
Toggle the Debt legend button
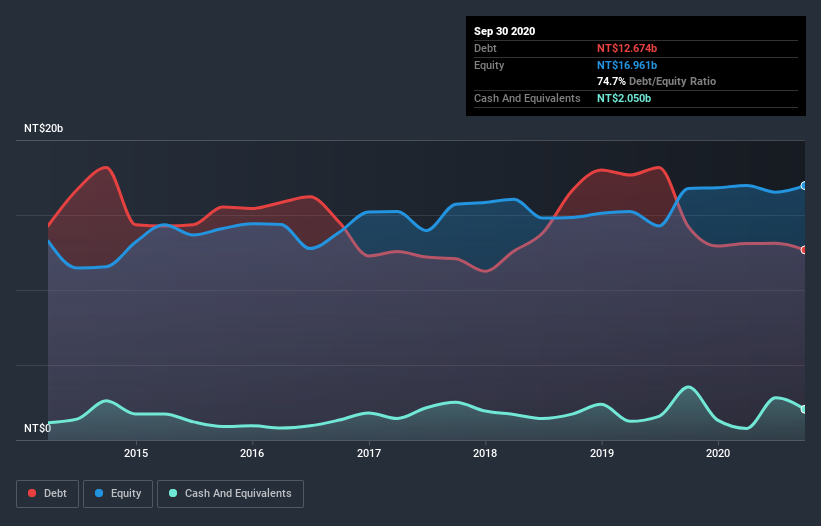pyautogui.click(x=47, y=494)
